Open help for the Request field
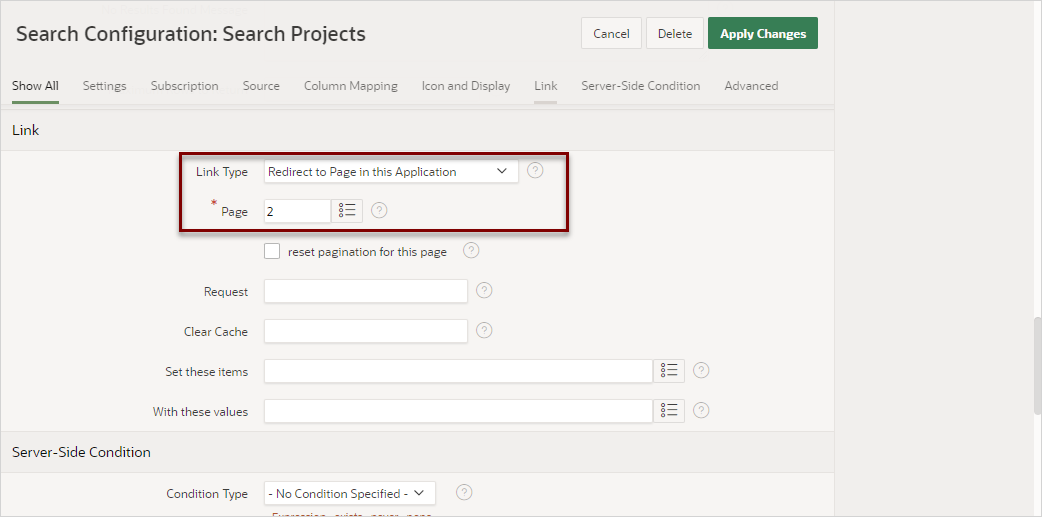1042x517 pixels. [484, 291]
